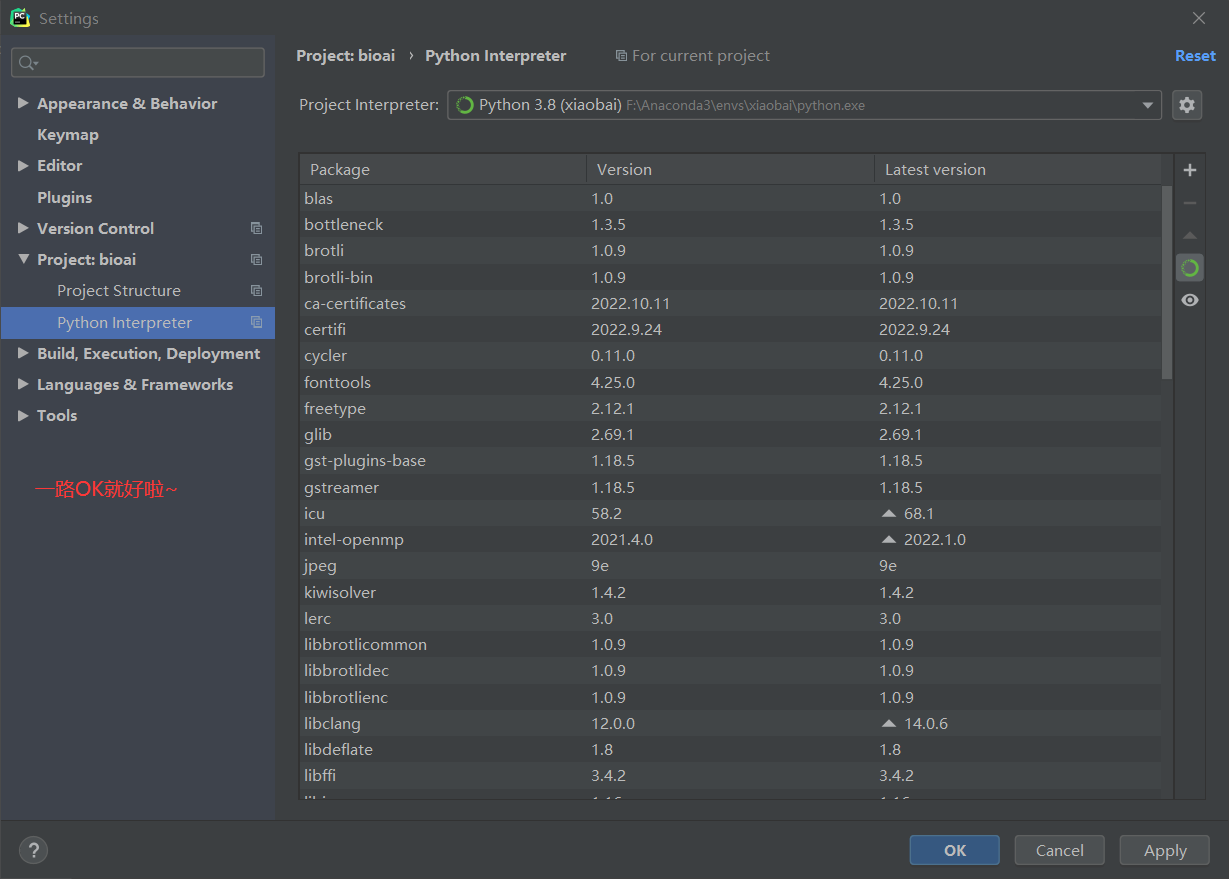Screen dimensions: 1229x879
Task: Expand the Appearance & Behavior section
Action: point(23,103)
